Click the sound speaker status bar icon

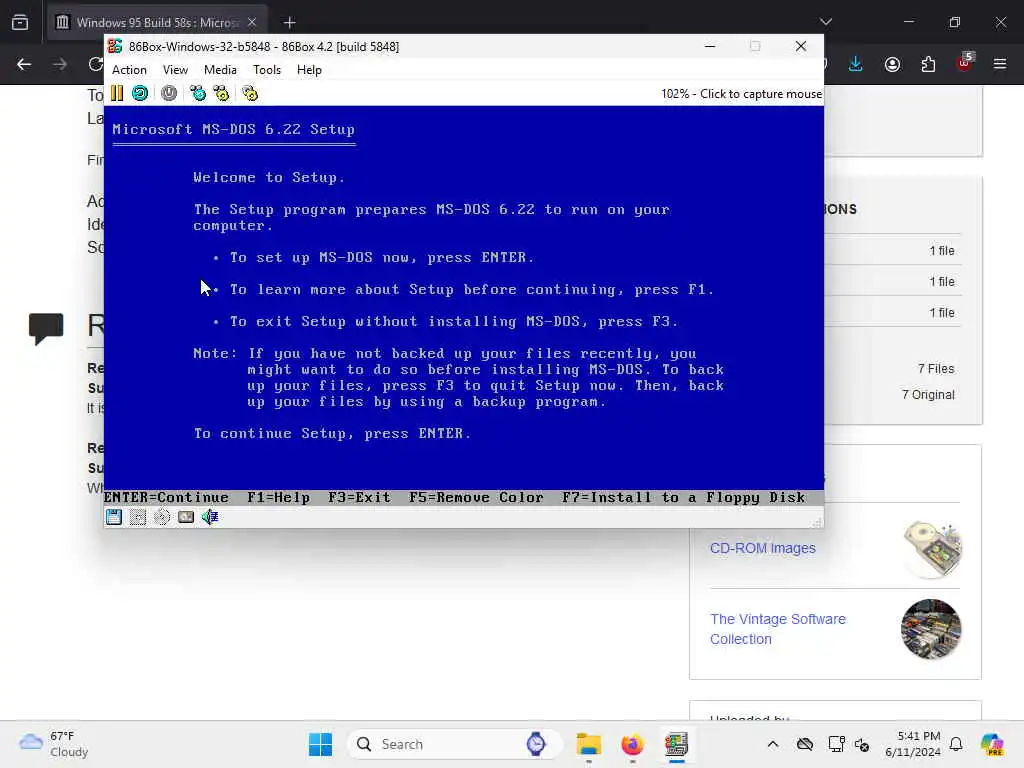click(x=210, y=517)
